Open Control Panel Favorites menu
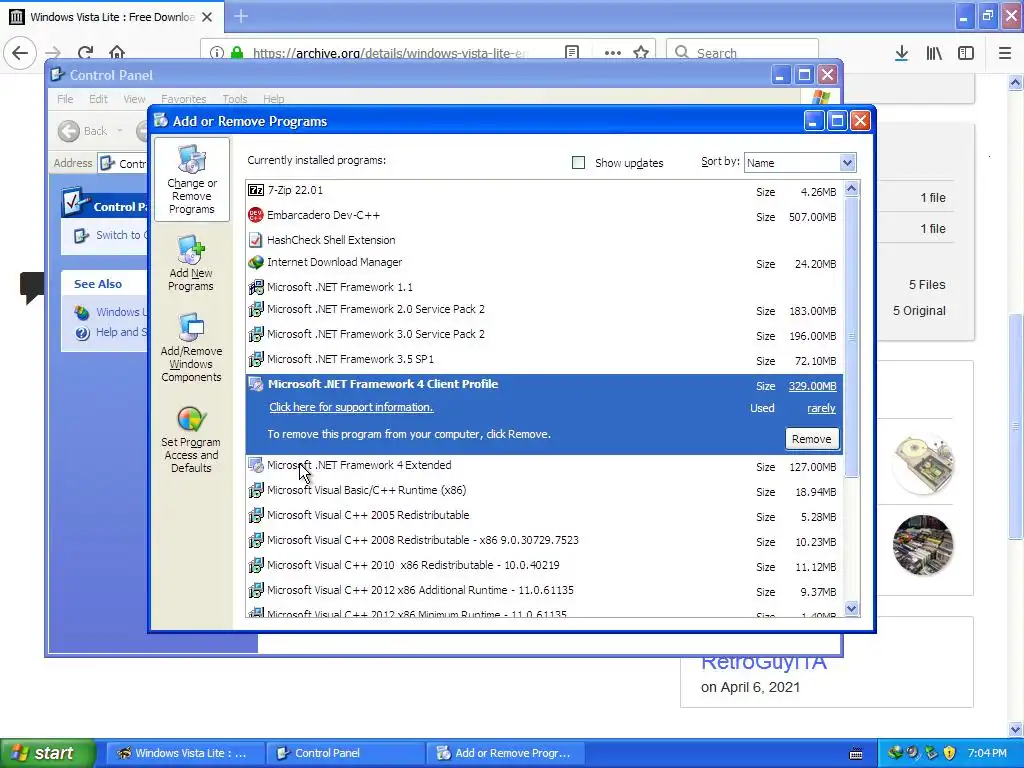Viewport: 1024px width, 768px height. [x=184, y=99]
